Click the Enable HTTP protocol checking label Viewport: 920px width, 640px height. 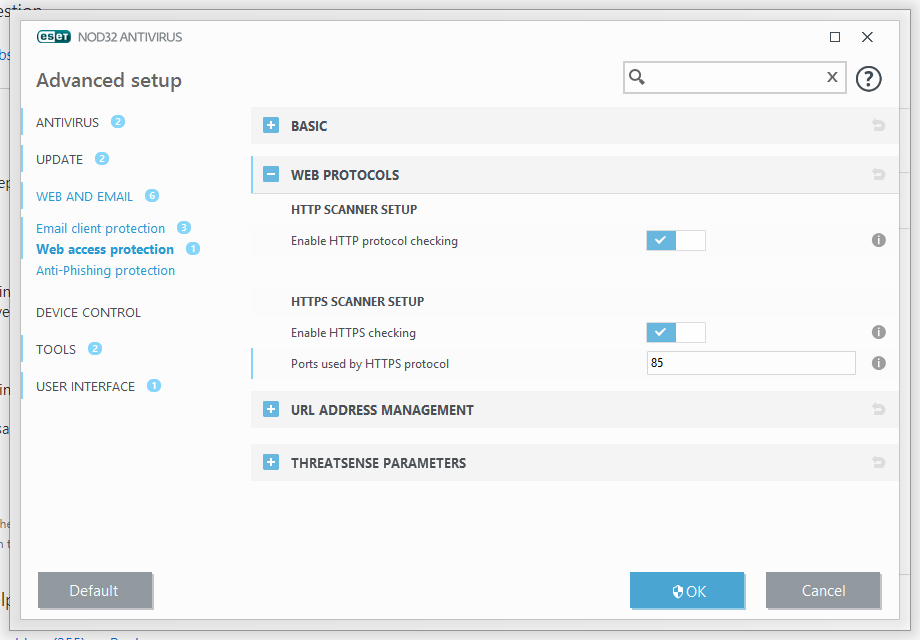tap(374, 241)
